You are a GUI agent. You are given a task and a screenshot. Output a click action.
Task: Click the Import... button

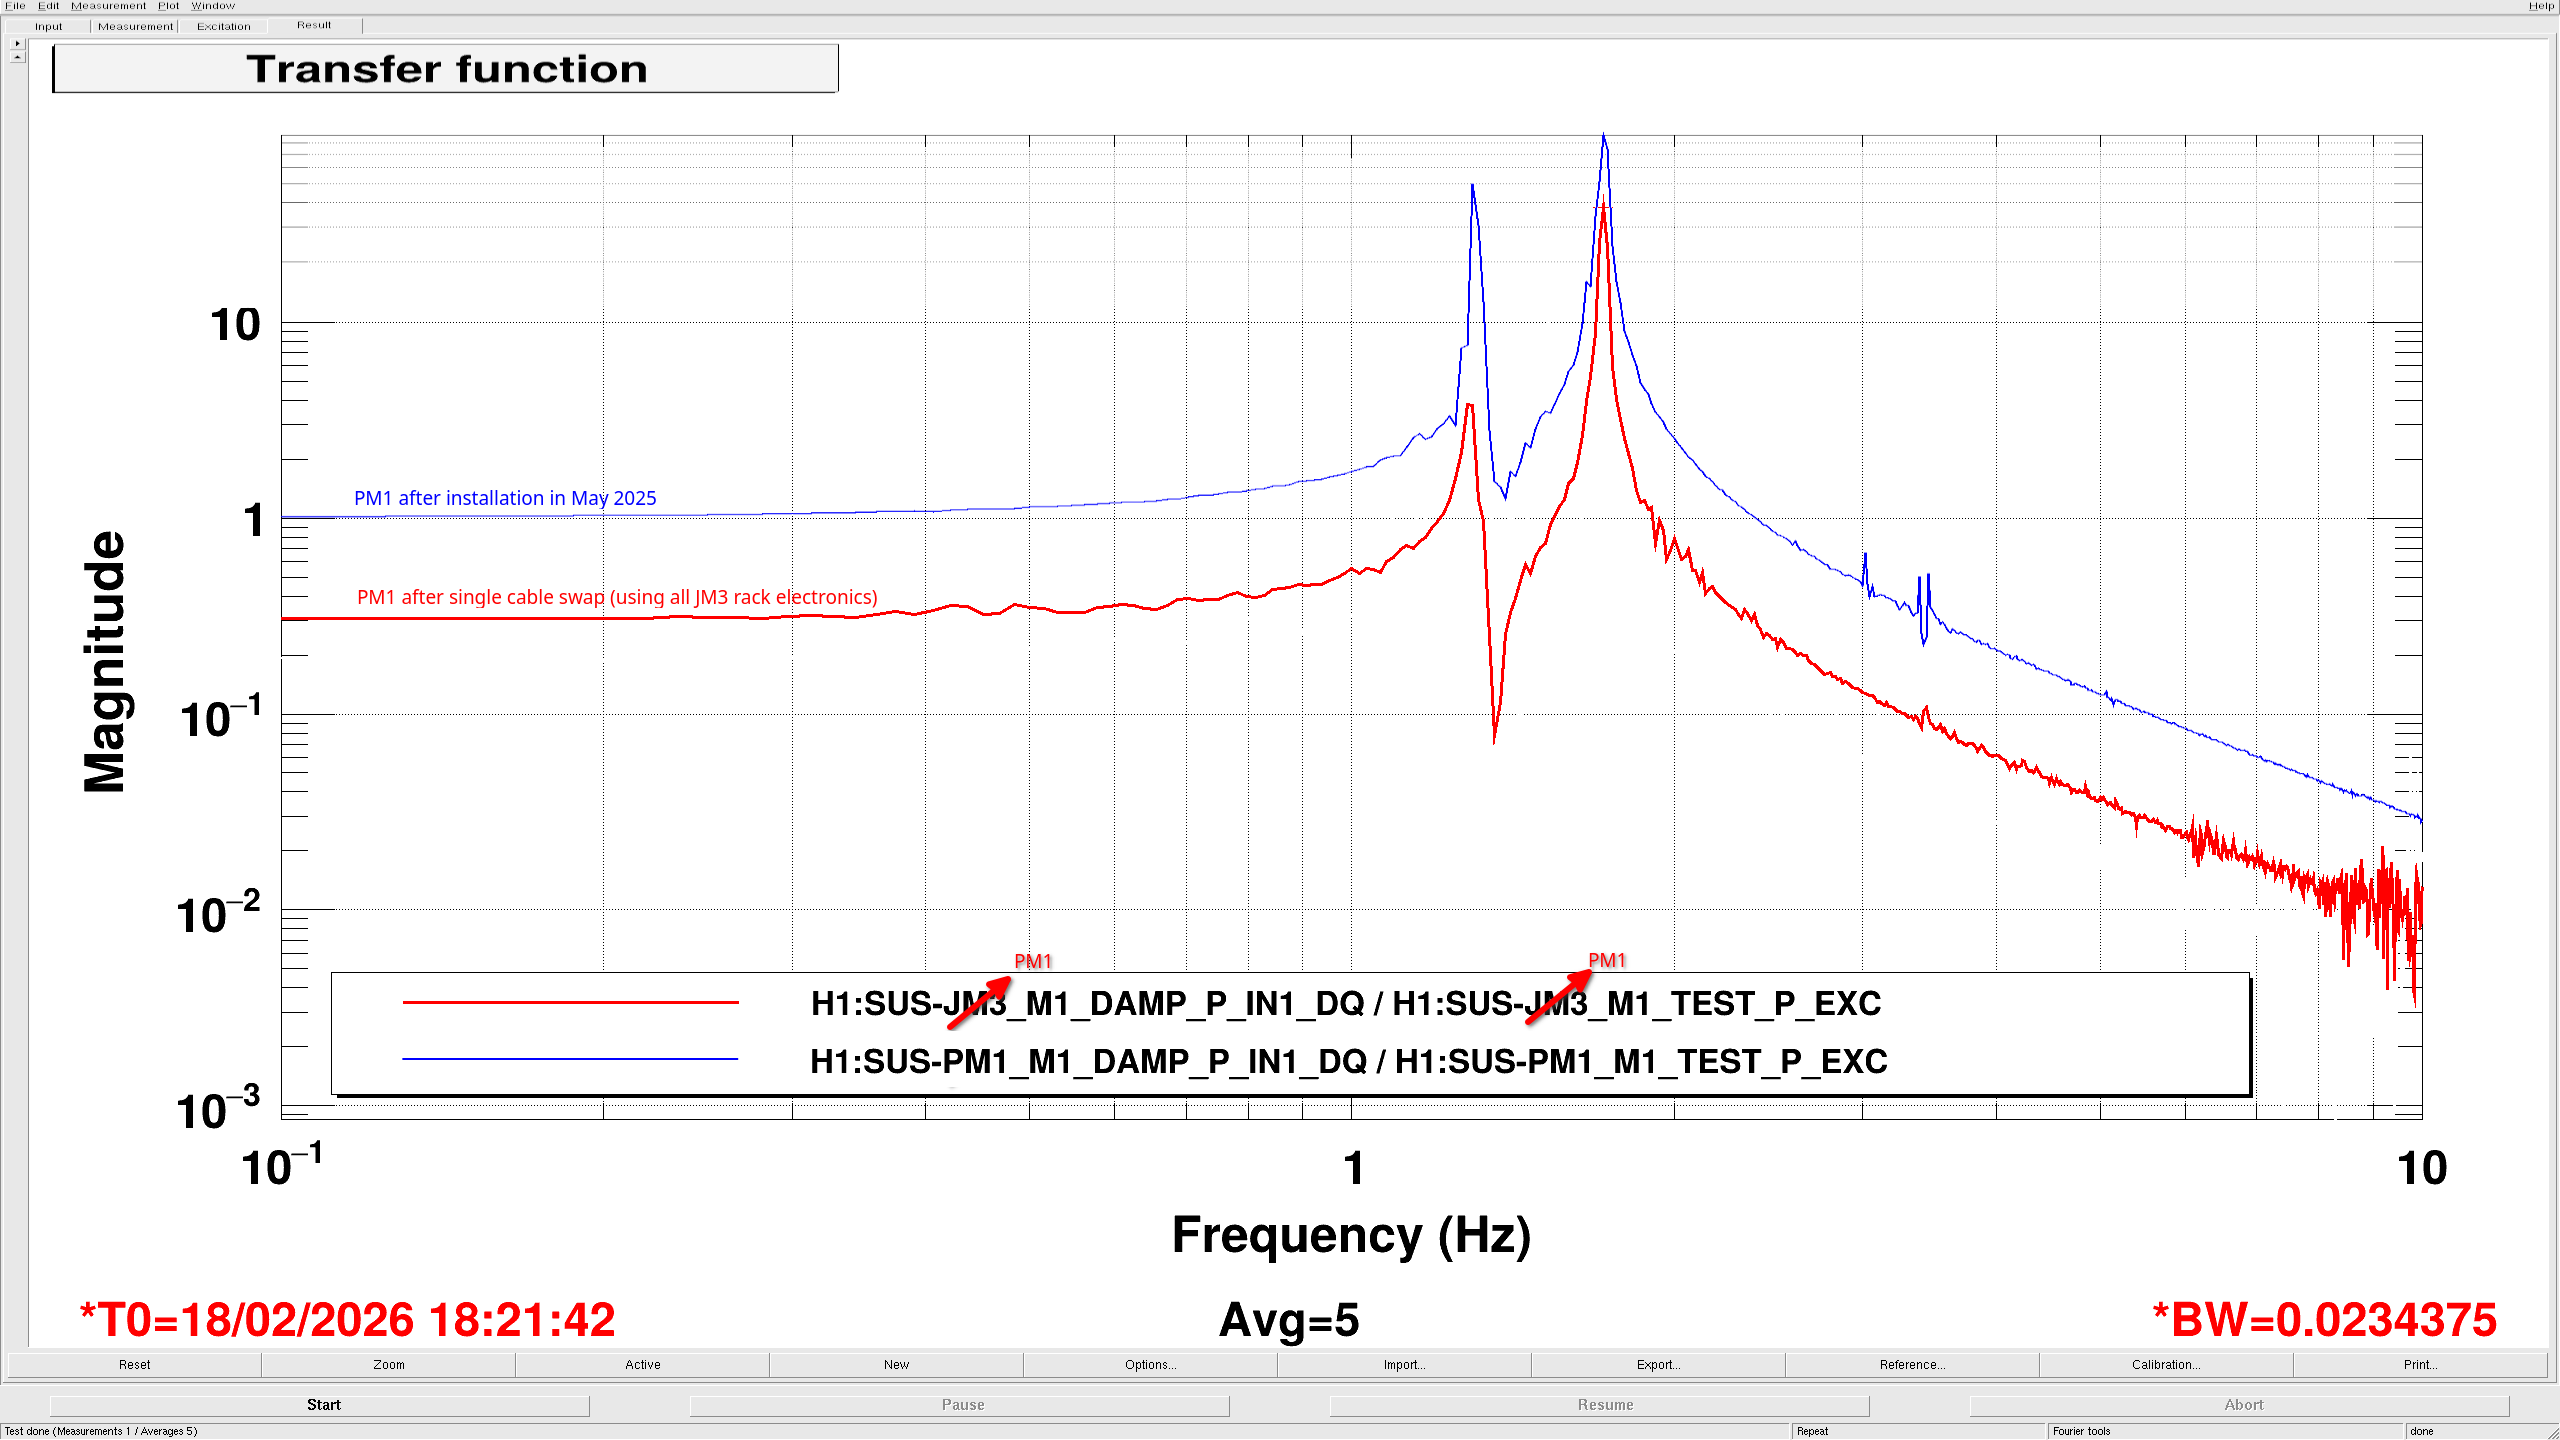pyautogui.click(x=1404, y=1365)
